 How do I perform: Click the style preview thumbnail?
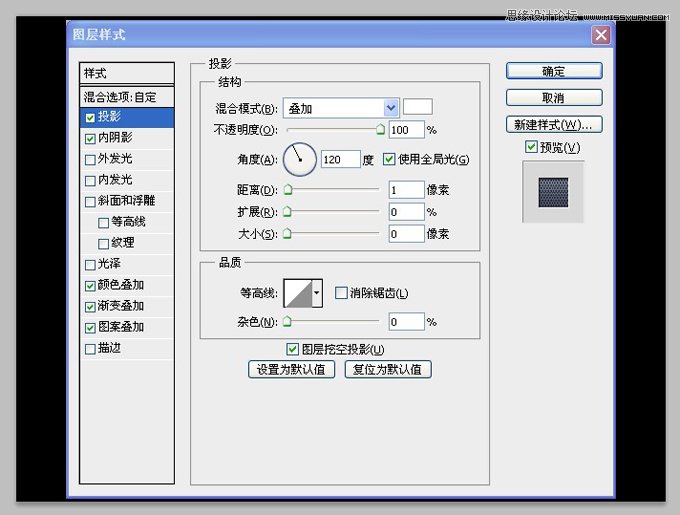[553, 192]
